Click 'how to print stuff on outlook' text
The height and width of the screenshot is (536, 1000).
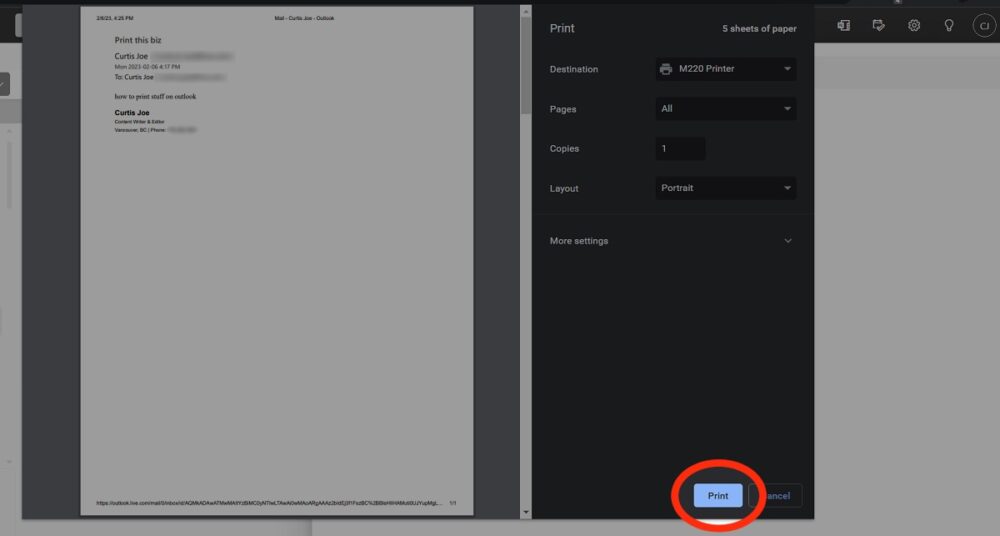(x=155, y=96)
